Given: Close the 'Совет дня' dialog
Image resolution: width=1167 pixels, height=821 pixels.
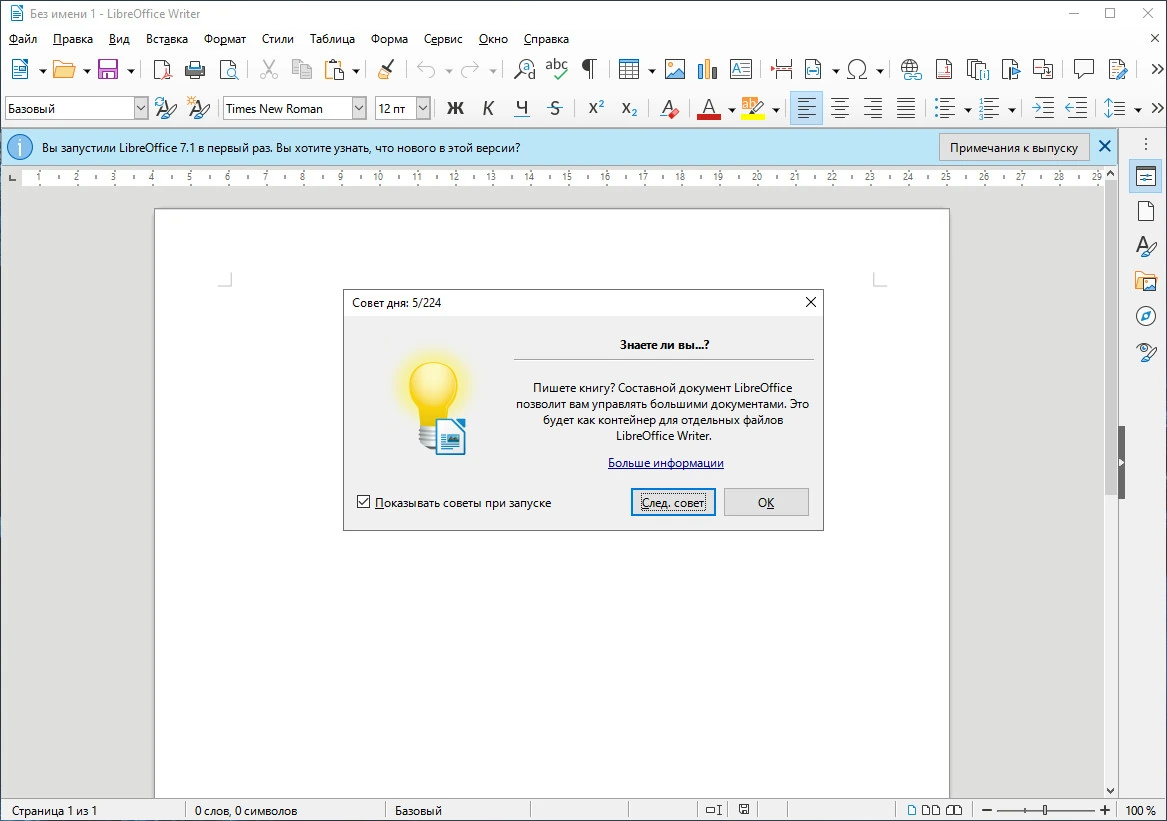Looking at the screenshot, I should point(810,302).
